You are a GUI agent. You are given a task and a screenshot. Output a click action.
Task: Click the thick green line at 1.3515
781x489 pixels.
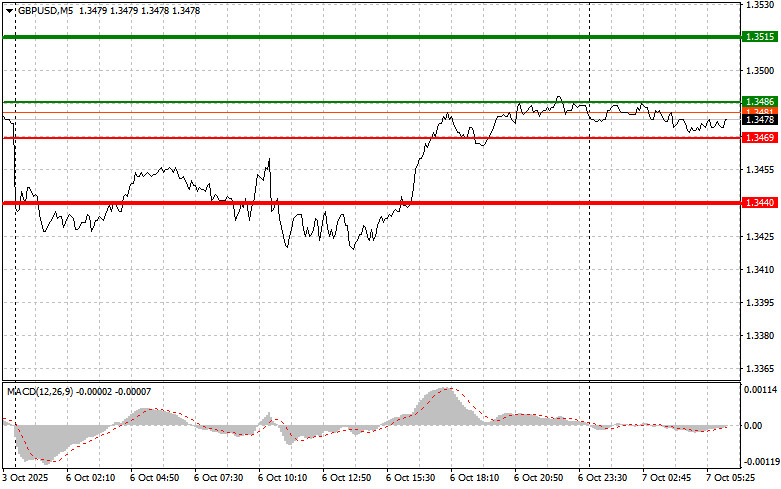pos(370,37)
